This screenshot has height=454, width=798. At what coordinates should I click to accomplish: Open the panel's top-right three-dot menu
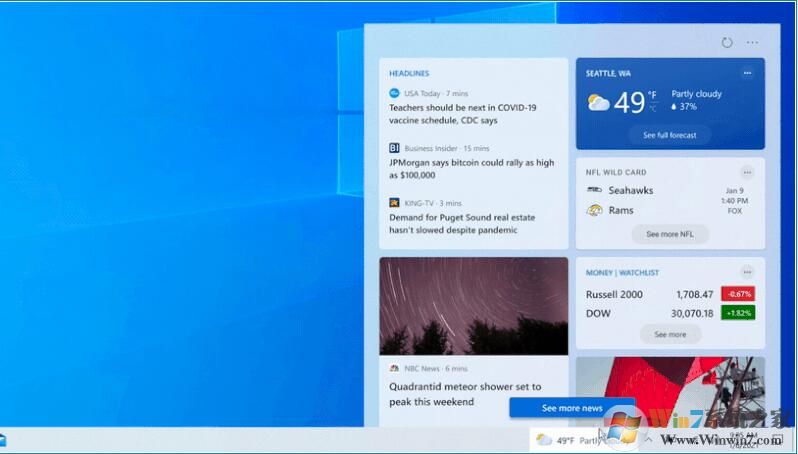pos(752,43)
